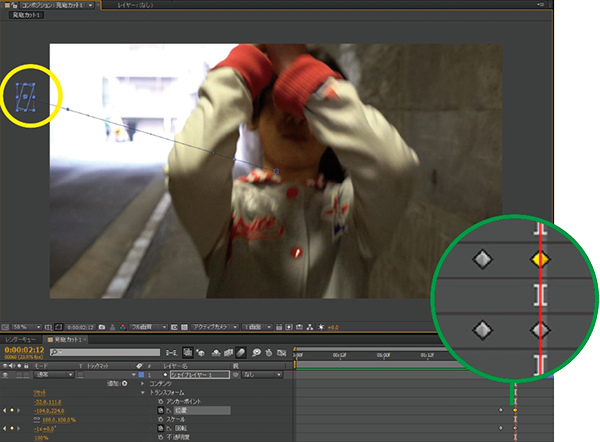
Task: Toggle visibility eye of シェイプレイヤー 1
Action: [5, 375]
